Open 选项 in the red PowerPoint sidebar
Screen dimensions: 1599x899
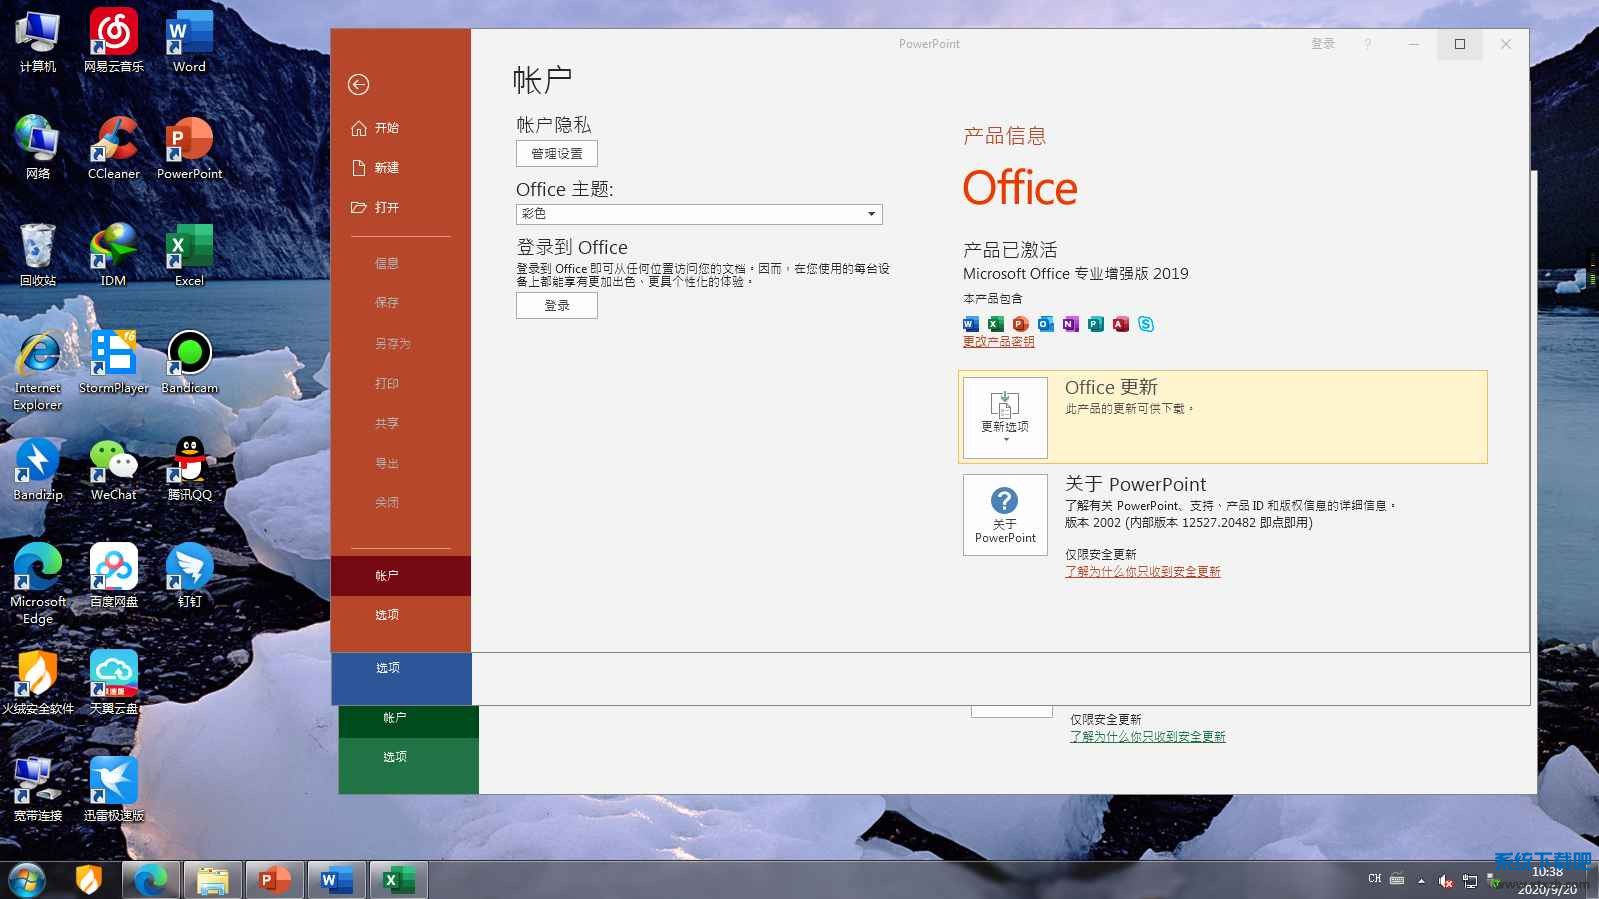(x=387, y=615)
